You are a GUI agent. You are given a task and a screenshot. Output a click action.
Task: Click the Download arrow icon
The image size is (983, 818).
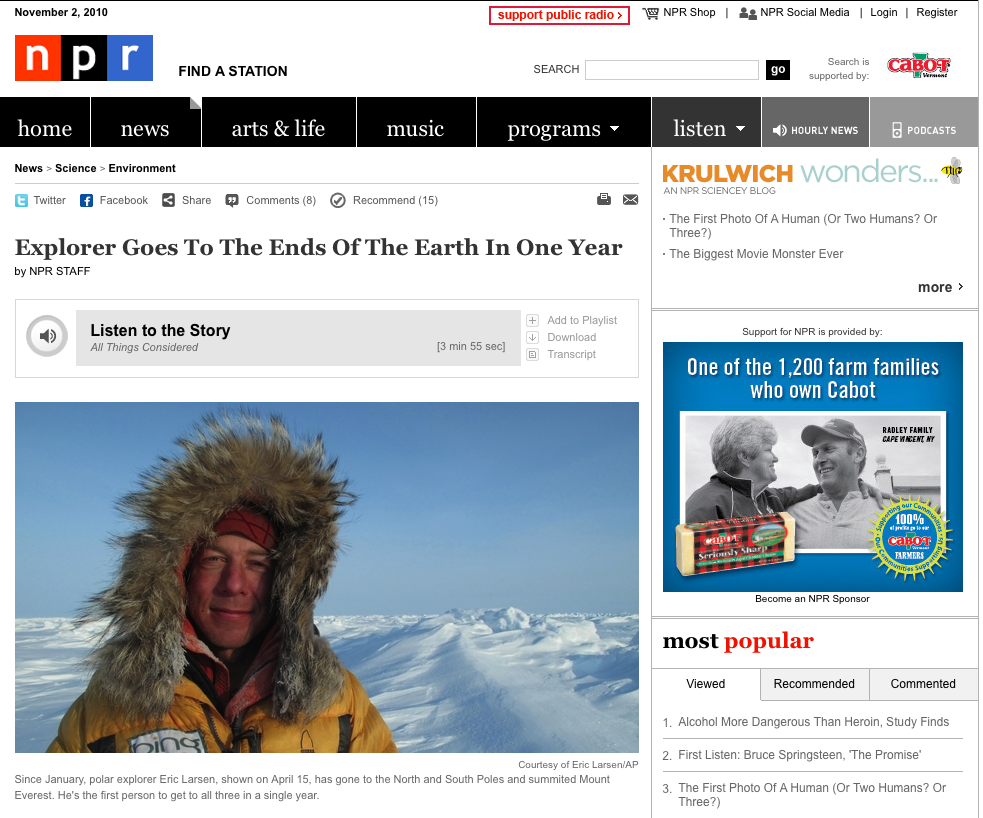point(532,337)
